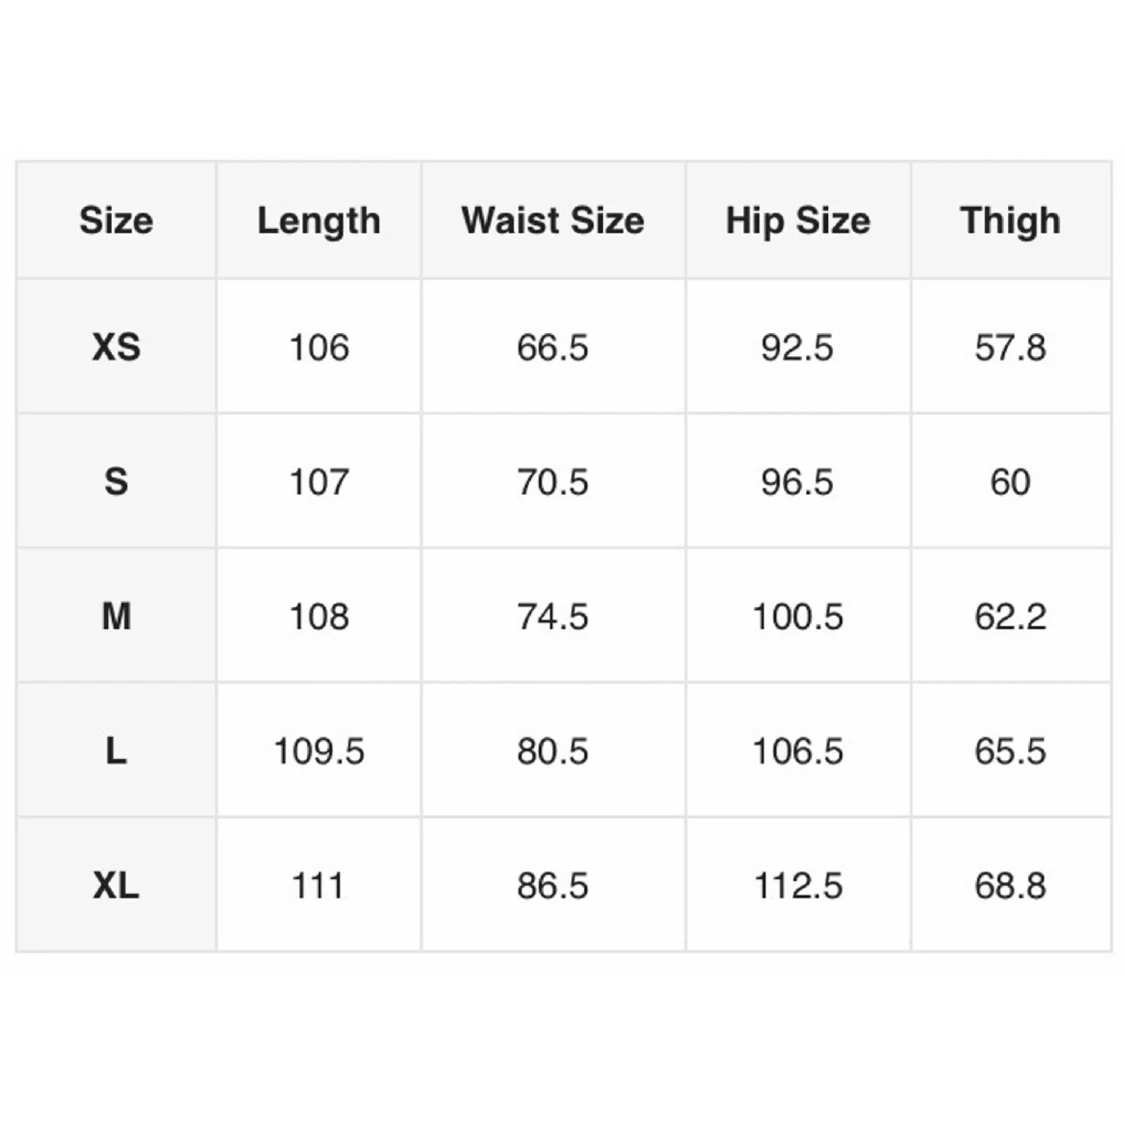
Task: Select the XL size row label
Action: click(116, 886)
